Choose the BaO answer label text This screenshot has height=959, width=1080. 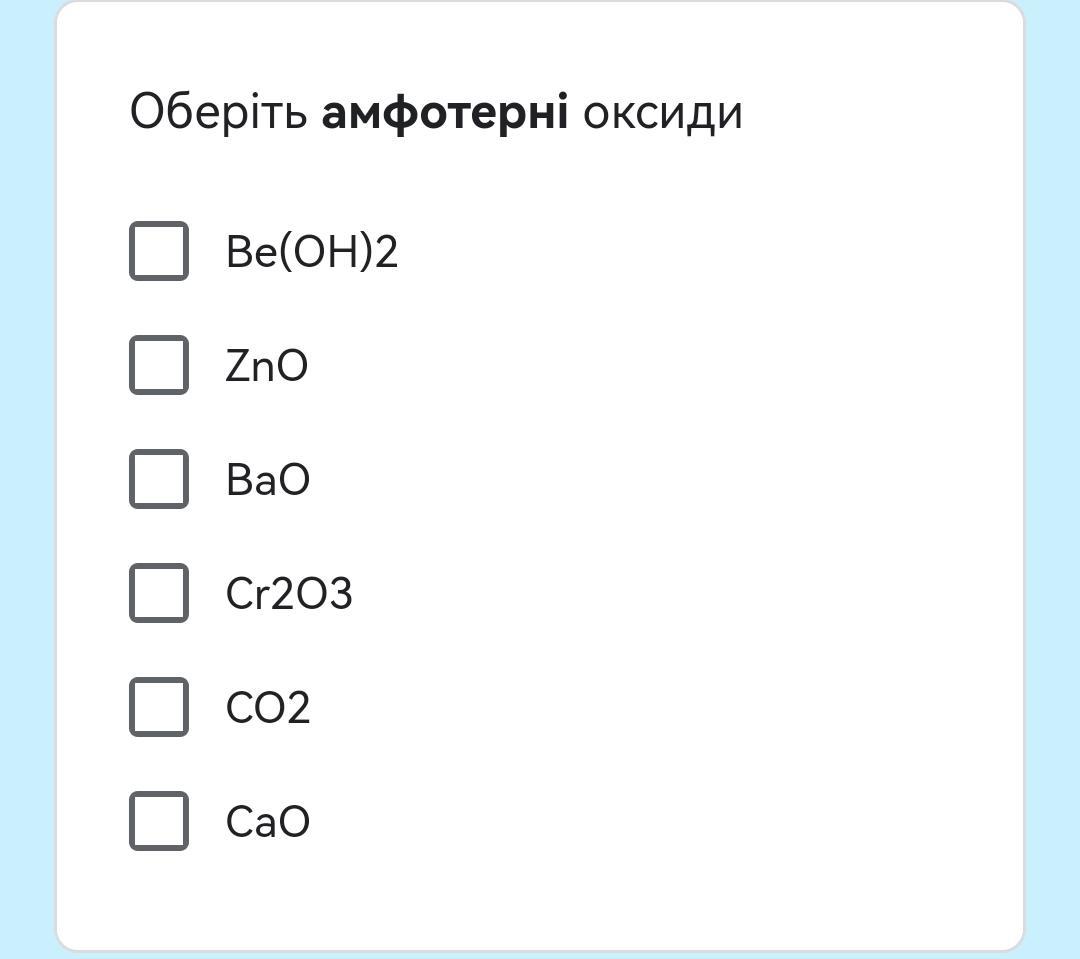point(268,480)
